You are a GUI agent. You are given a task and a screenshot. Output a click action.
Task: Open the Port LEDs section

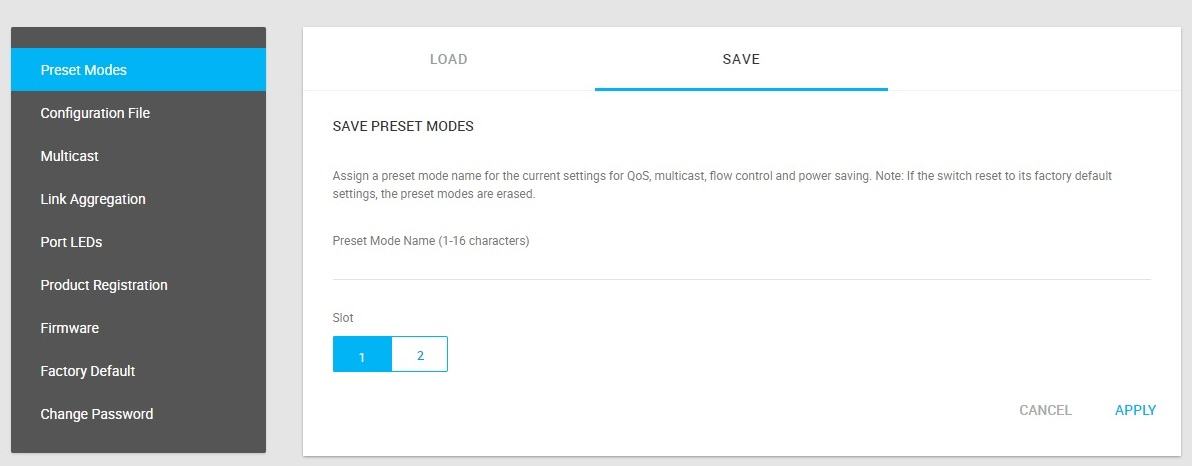click(x=71, y=242)
